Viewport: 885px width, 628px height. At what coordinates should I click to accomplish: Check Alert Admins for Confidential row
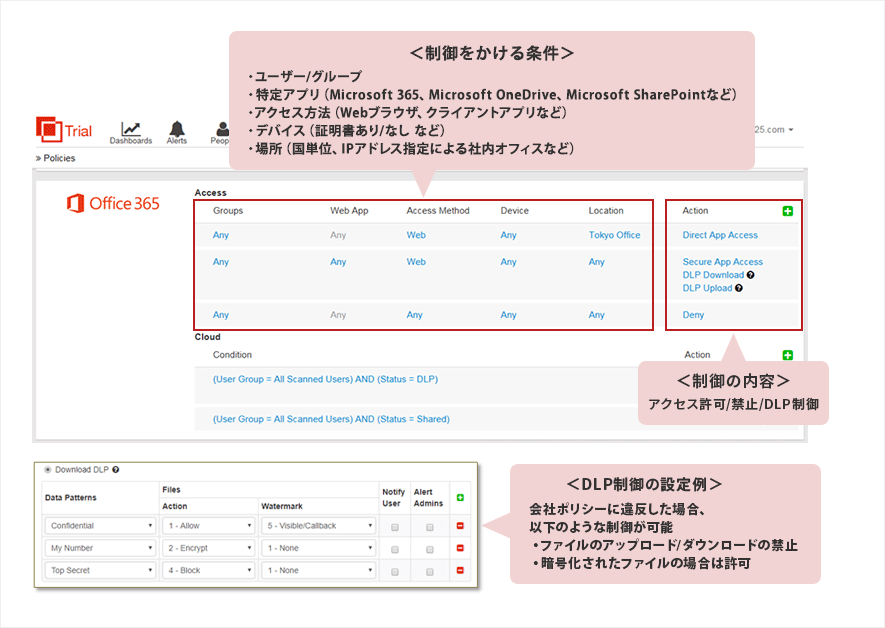click(430, 527)
